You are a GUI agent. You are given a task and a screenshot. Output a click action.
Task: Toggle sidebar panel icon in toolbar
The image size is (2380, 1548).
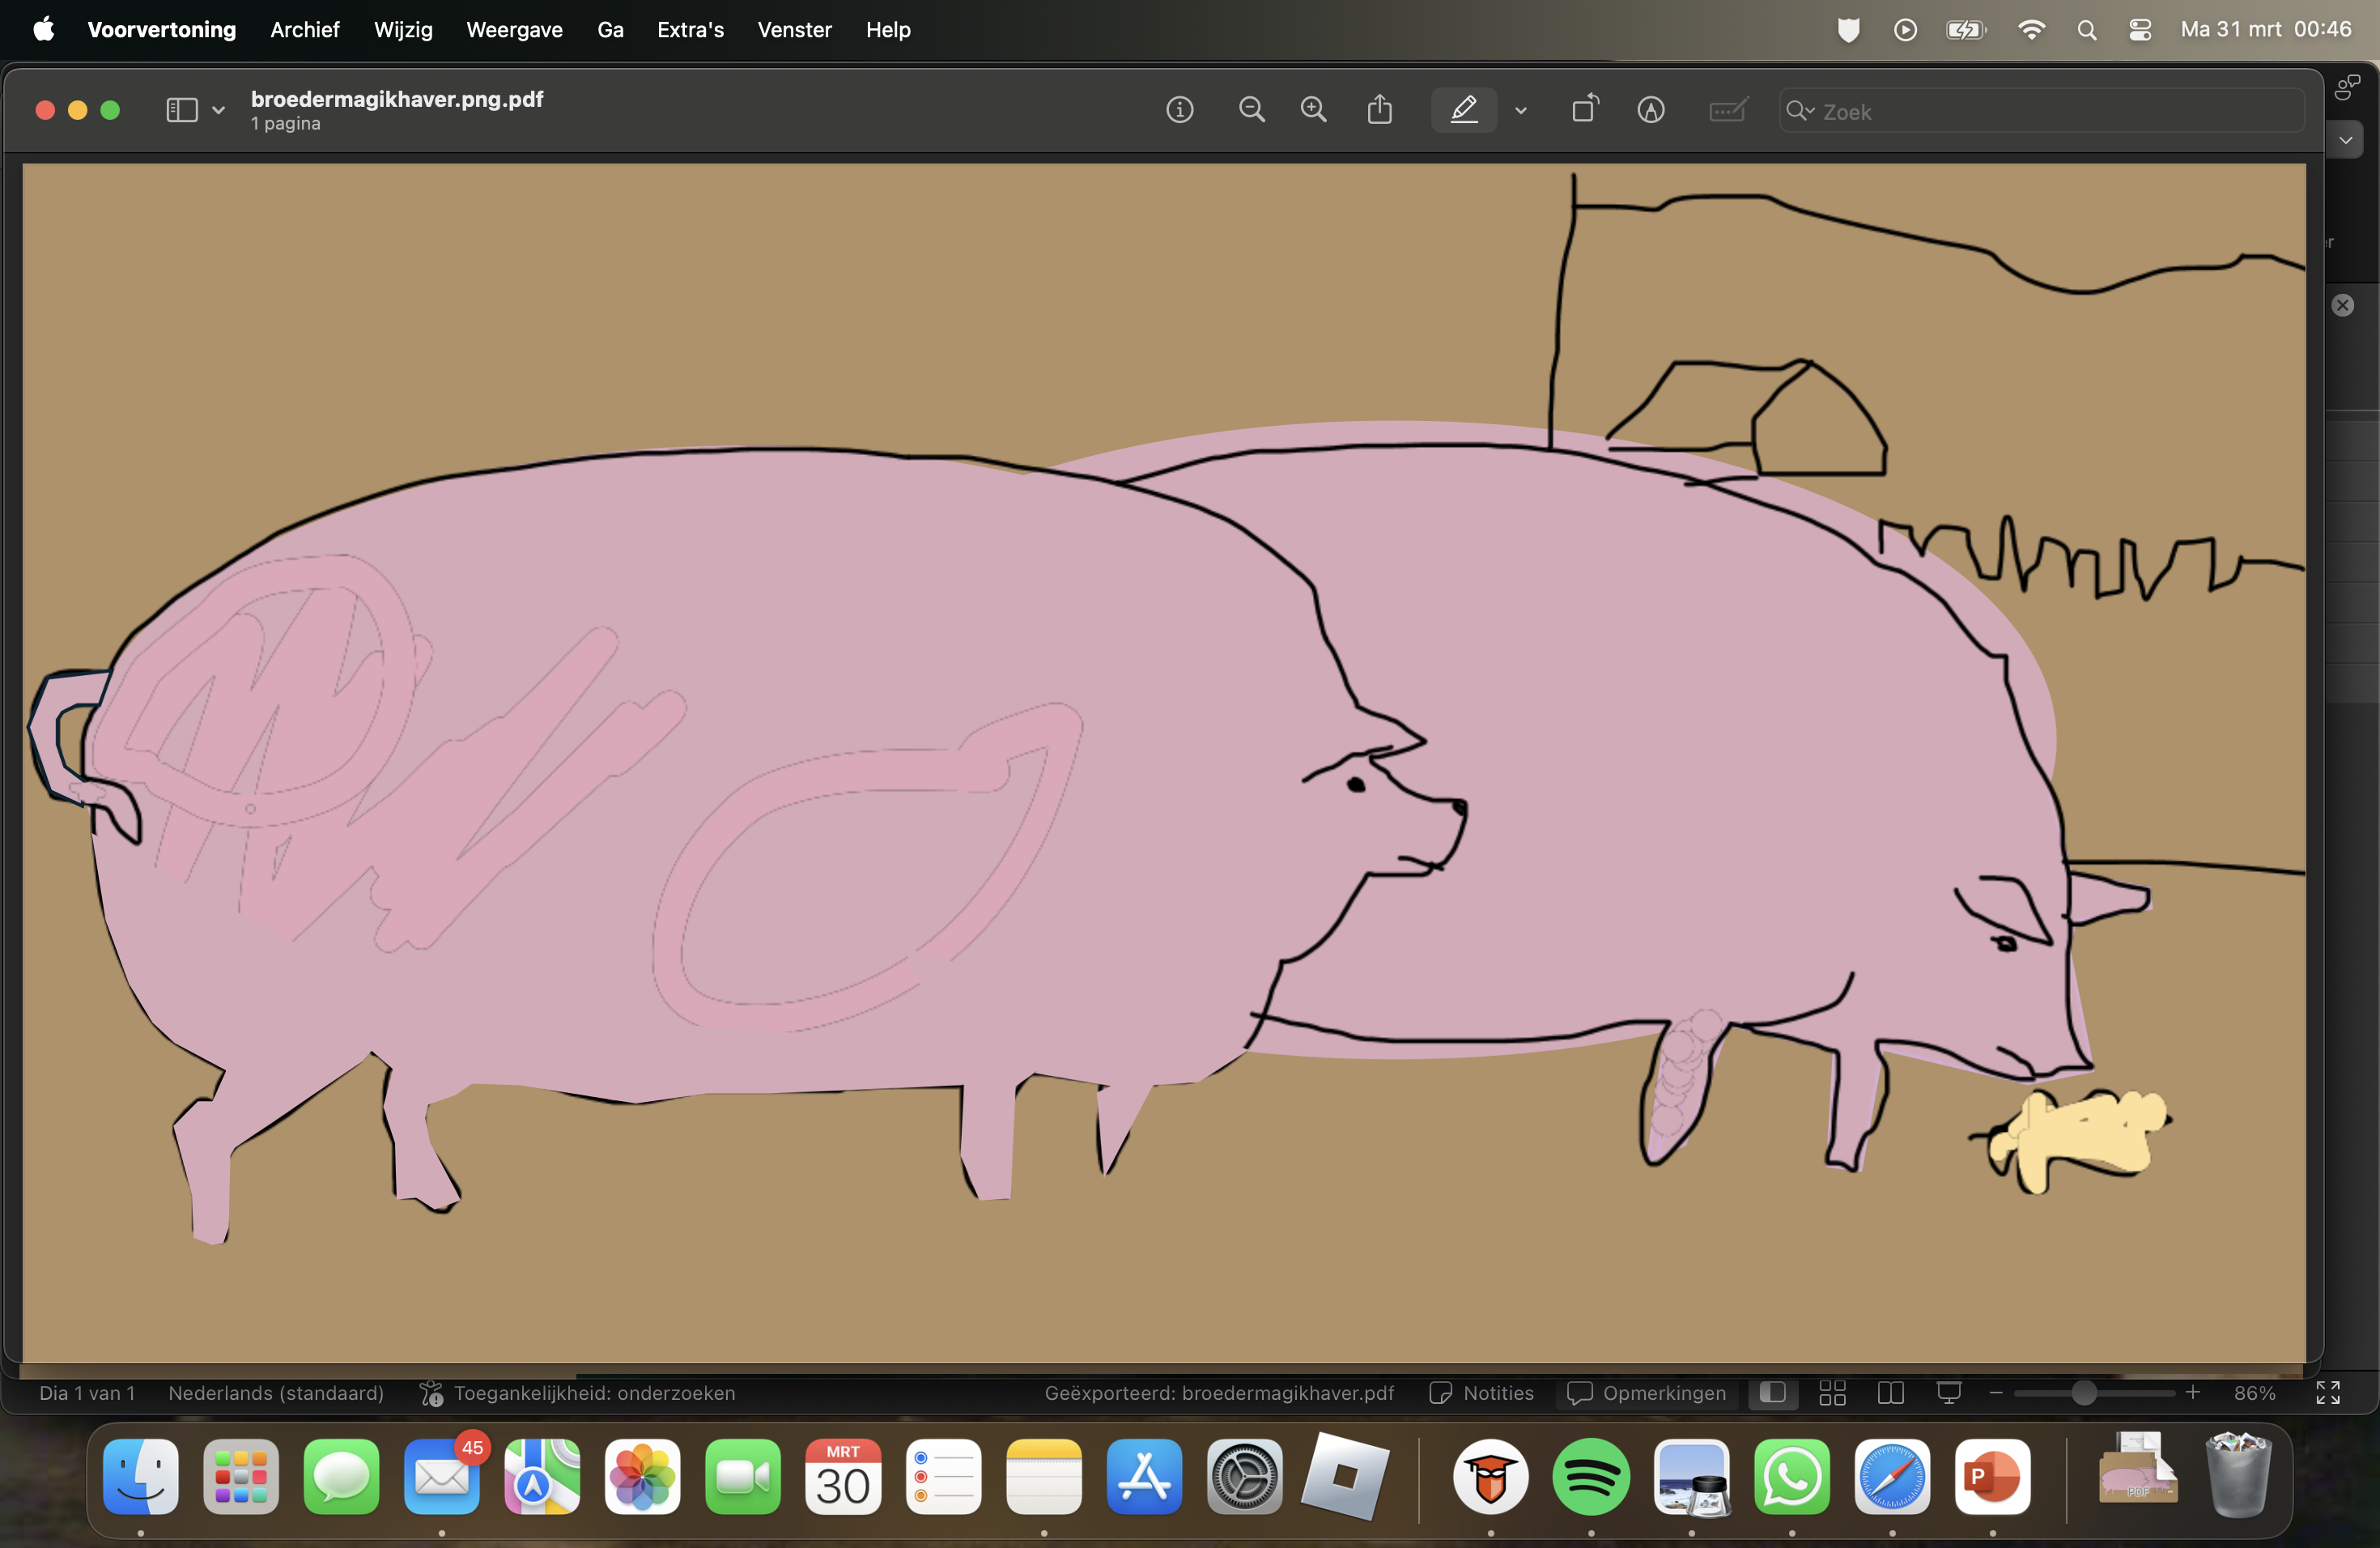click(x=181, y=110)
